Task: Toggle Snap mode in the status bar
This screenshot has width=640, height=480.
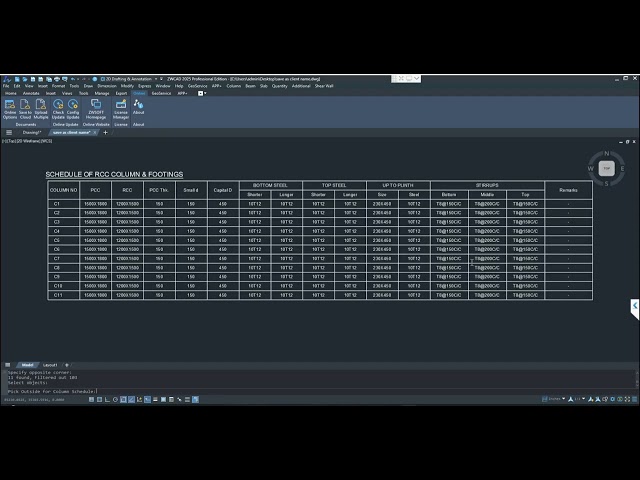Action: (x=91, y=399)
